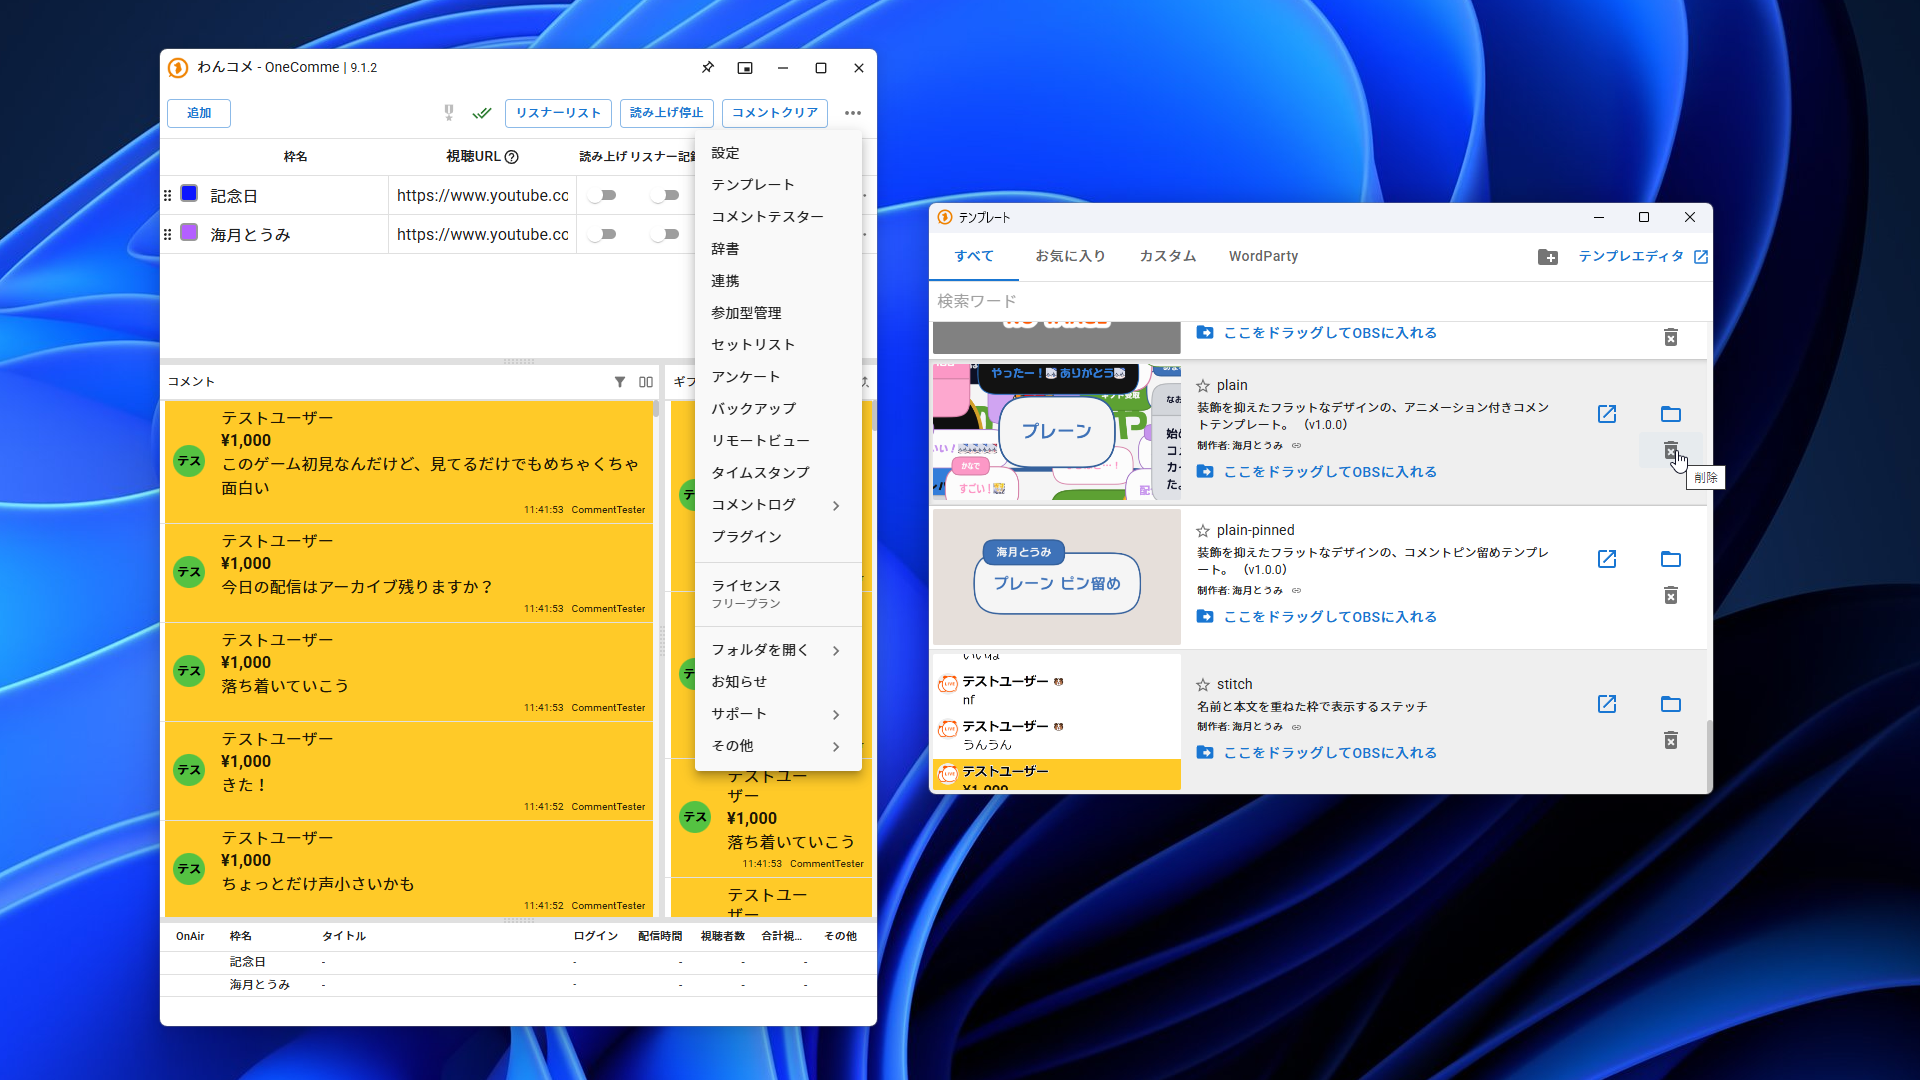This screenshot has width=1920, height=1080.
Task: Delete the plain template
Action: pyautogui.click(x=1671, y=451)
